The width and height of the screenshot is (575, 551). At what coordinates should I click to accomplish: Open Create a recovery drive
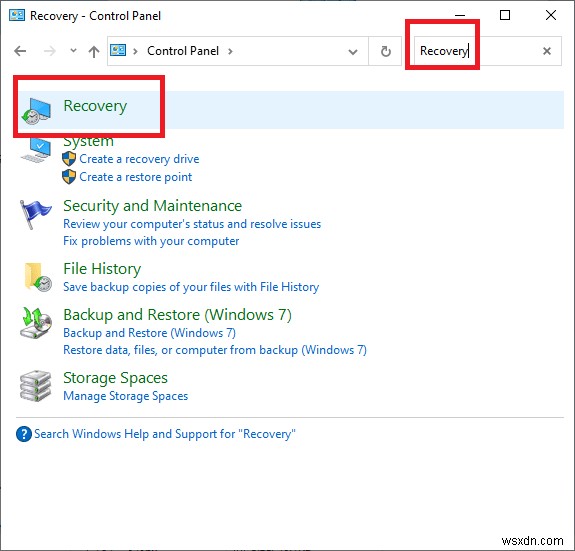[139, 159]
